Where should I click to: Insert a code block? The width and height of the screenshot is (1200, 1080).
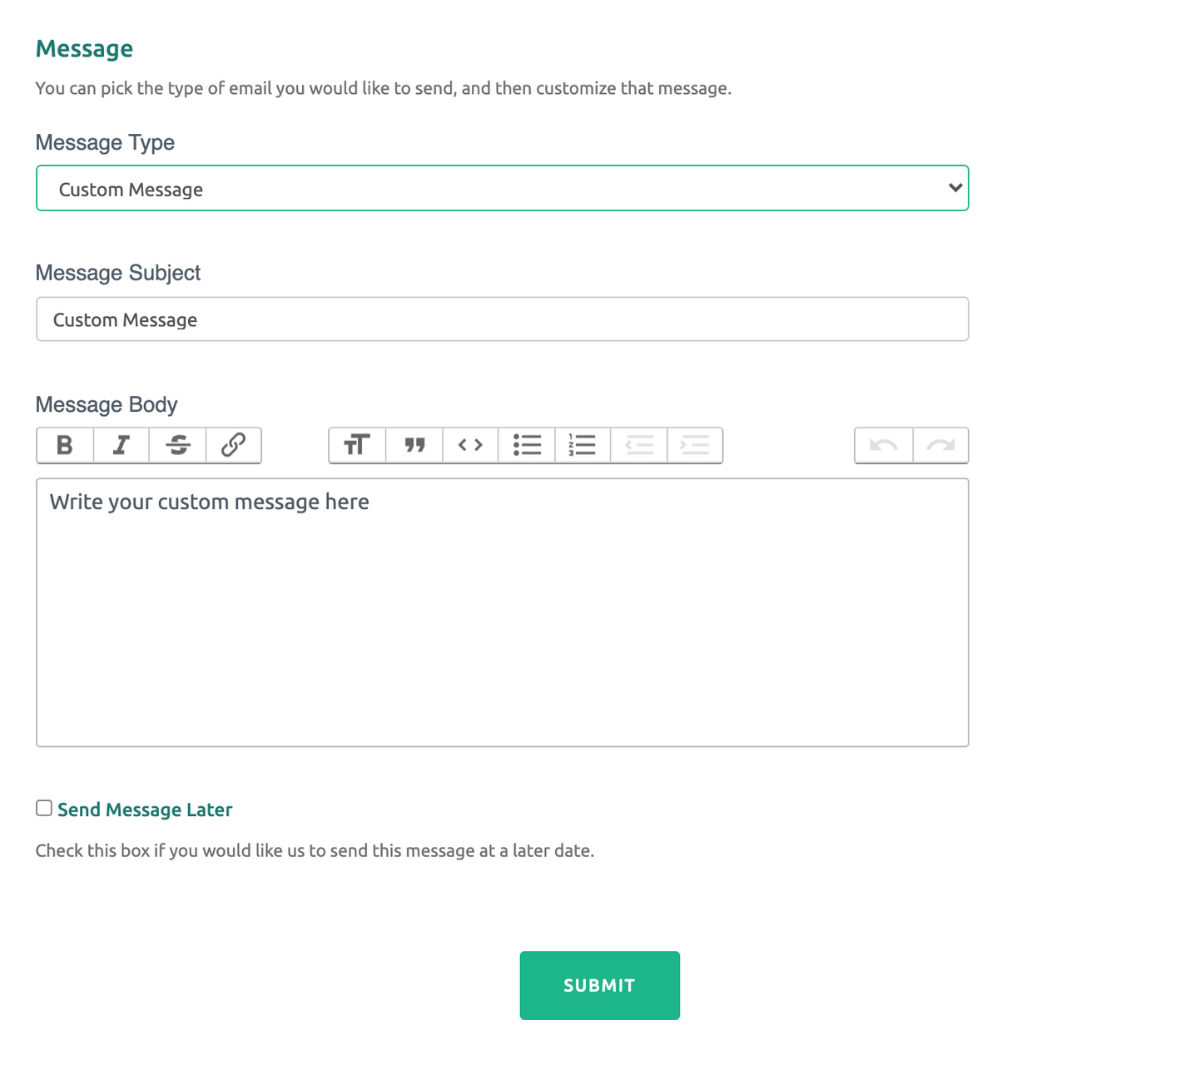pos(470,445)
